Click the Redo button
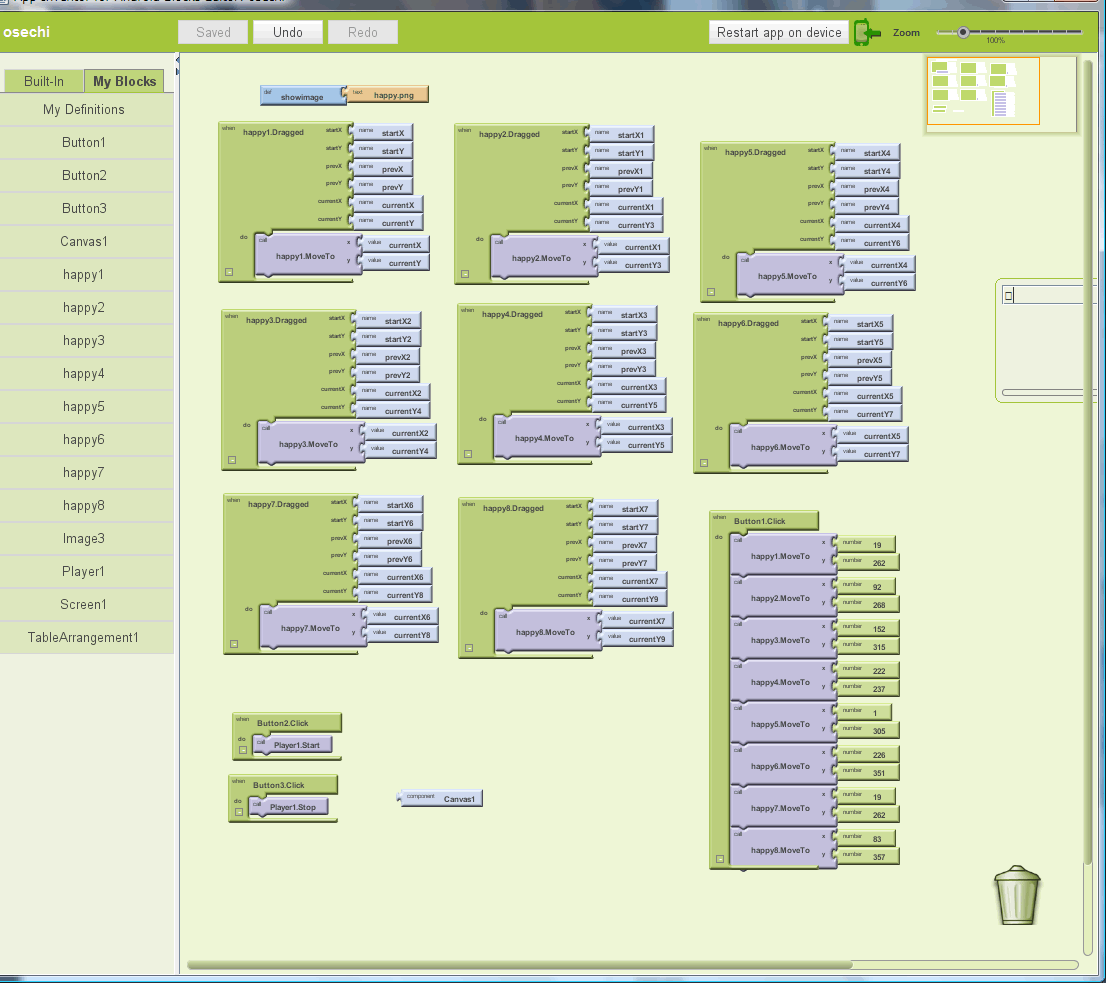The width and height of the screenshot is (1106, 983). [x=363, y=32]
